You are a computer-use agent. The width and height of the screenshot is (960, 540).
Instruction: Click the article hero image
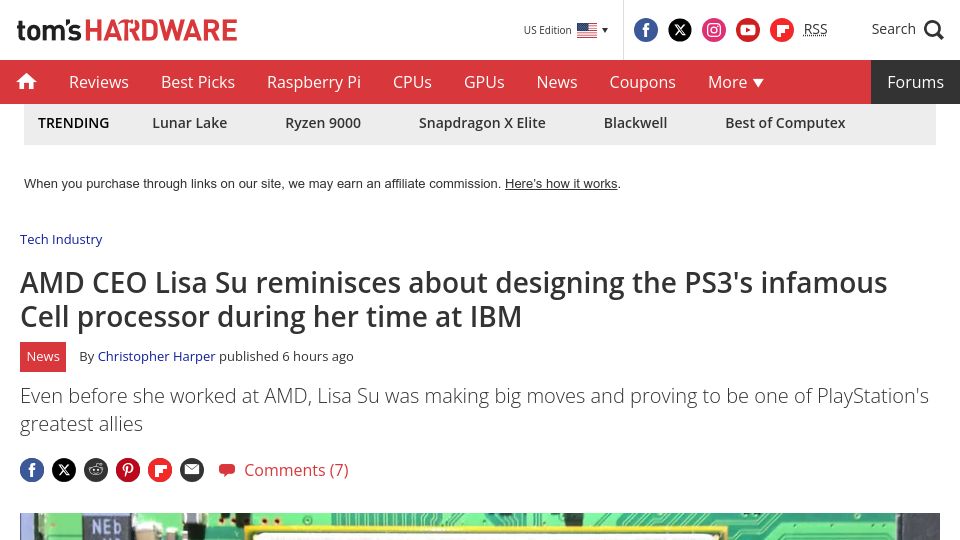tap(479, 527)
